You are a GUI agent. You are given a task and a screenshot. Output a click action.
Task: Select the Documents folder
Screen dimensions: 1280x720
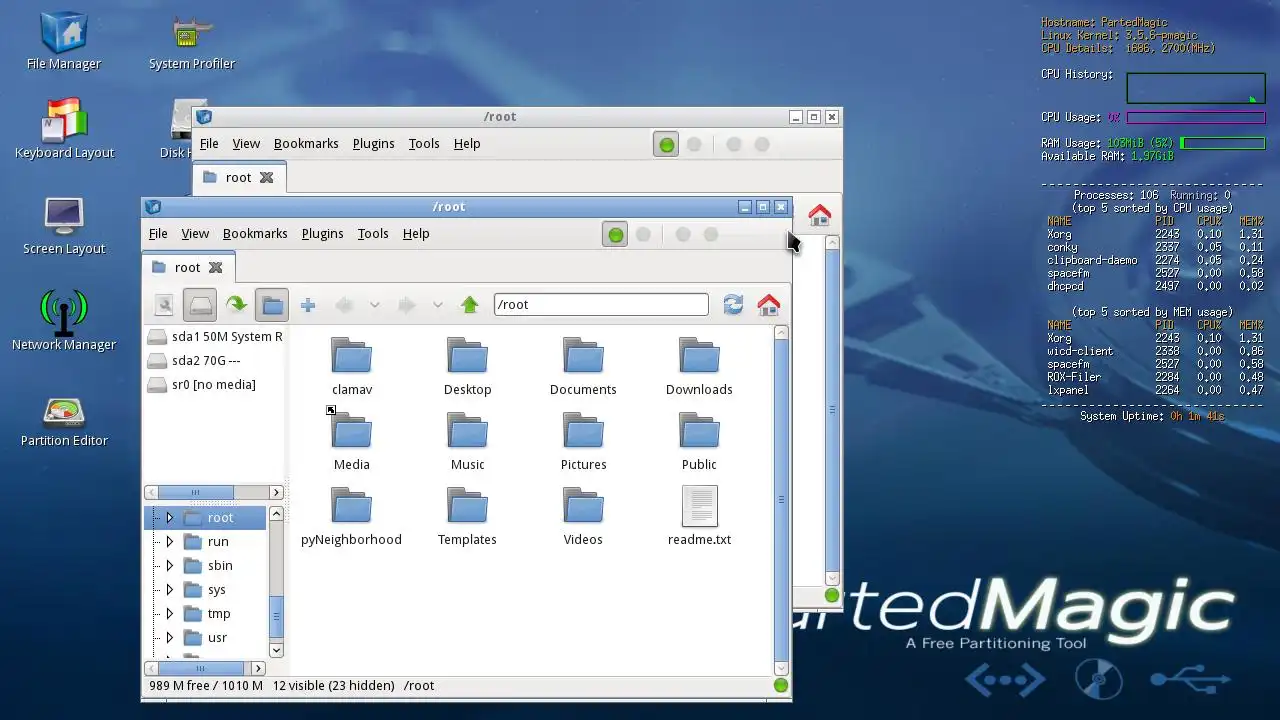pos(583,366)
